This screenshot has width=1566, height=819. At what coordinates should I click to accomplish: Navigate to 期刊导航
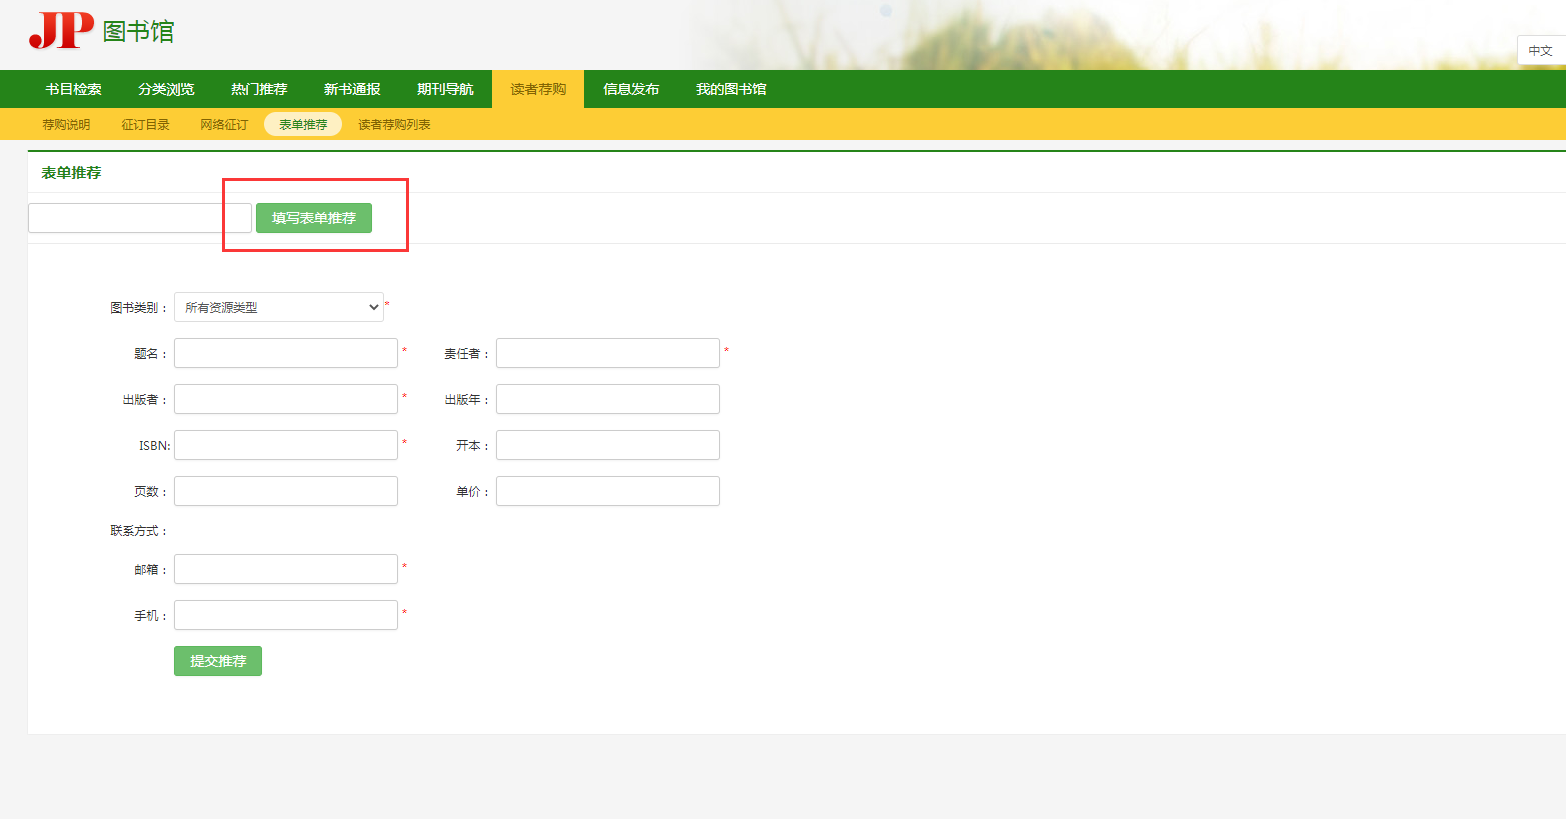point(445,89)
